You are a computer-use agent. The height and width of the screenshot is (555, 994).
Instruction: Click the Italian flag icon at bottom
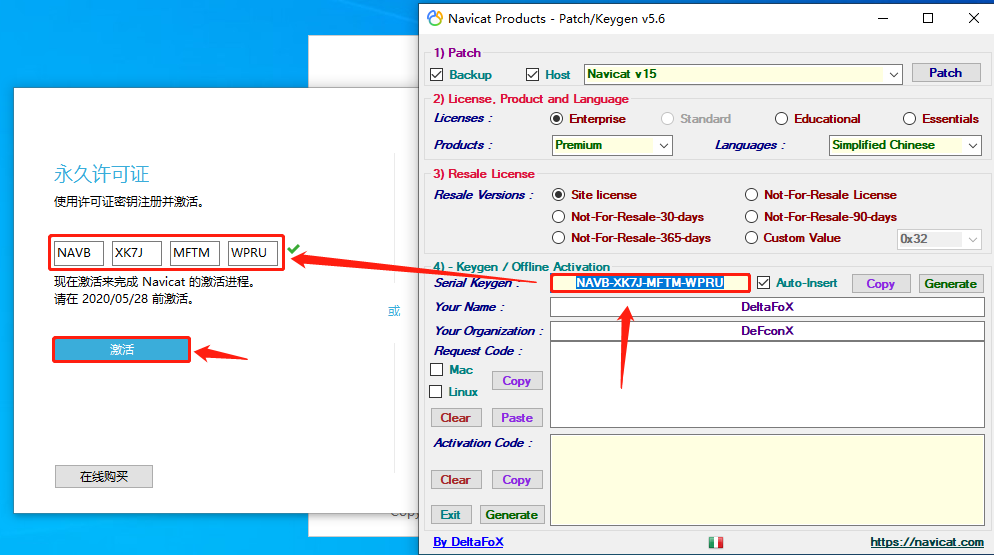click(716, 542)
